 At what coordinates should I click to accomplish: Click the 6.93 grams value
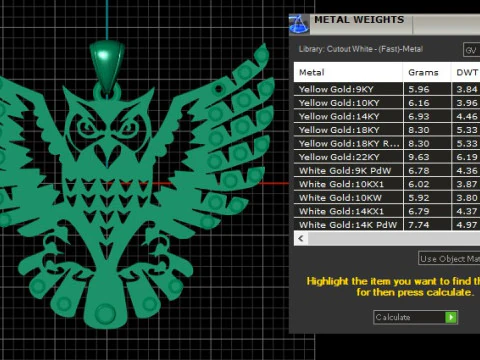(x=419, y=116)
